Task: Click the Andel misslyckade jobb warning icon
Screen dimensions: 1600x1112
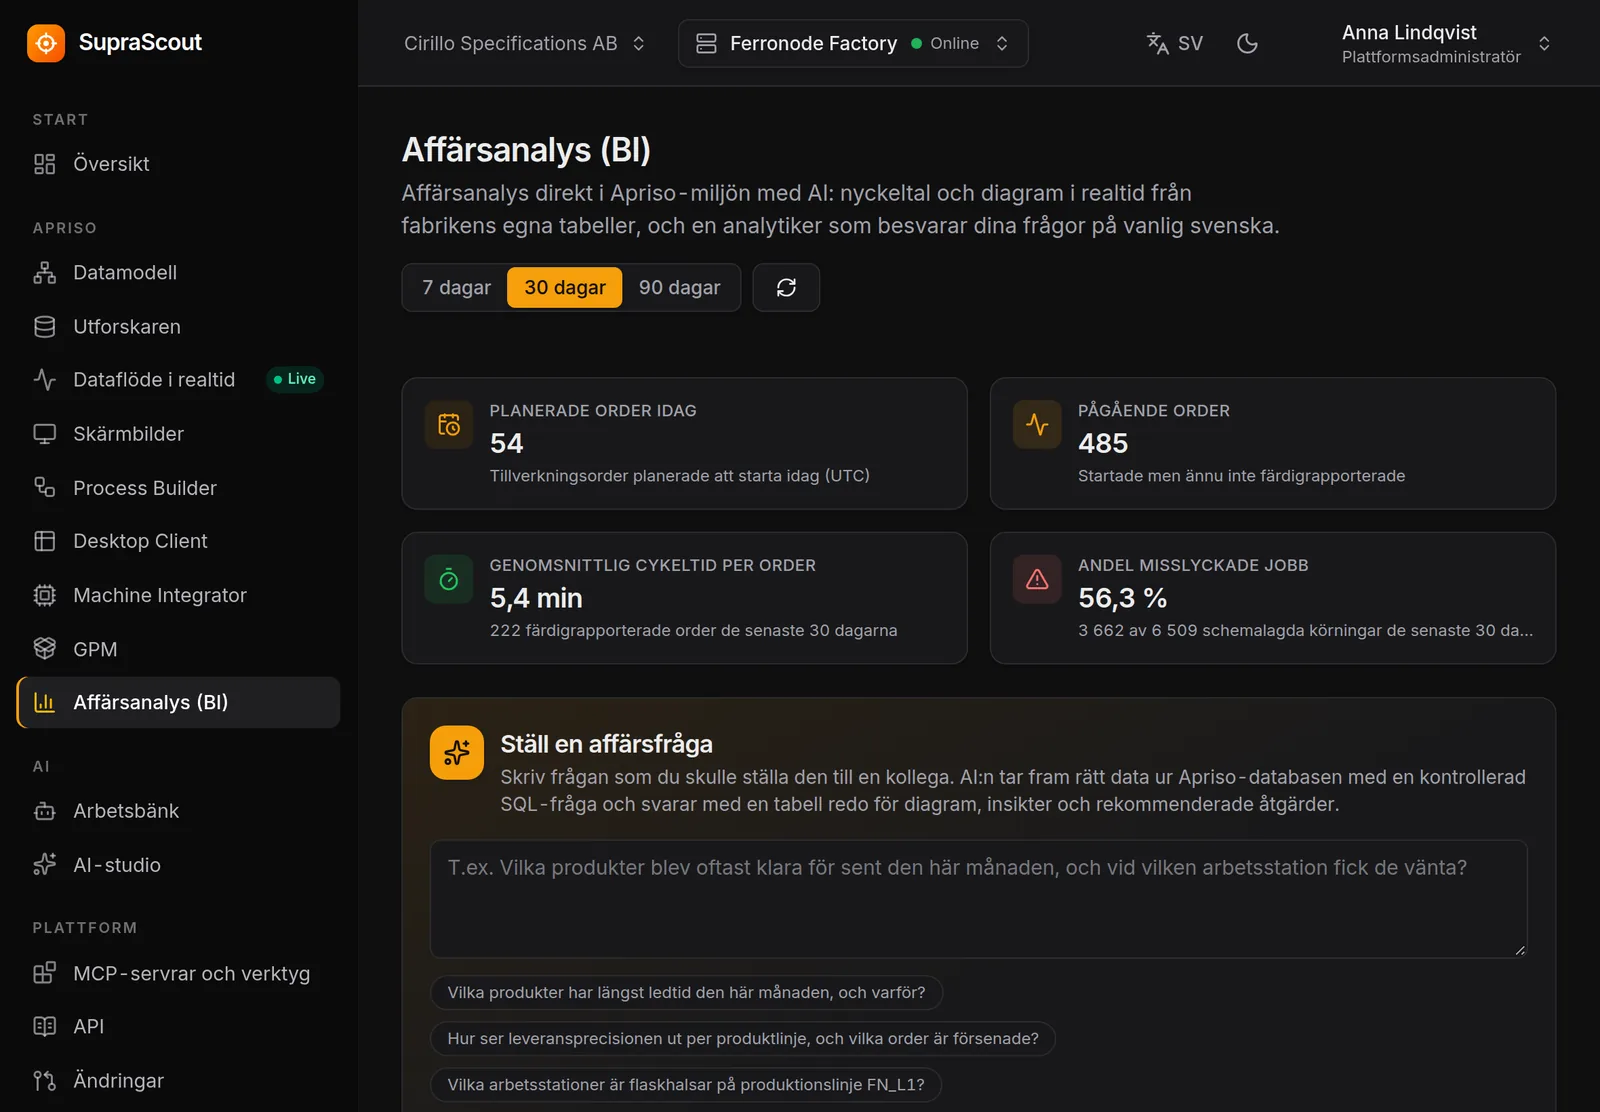Action: click(1037, 580)
